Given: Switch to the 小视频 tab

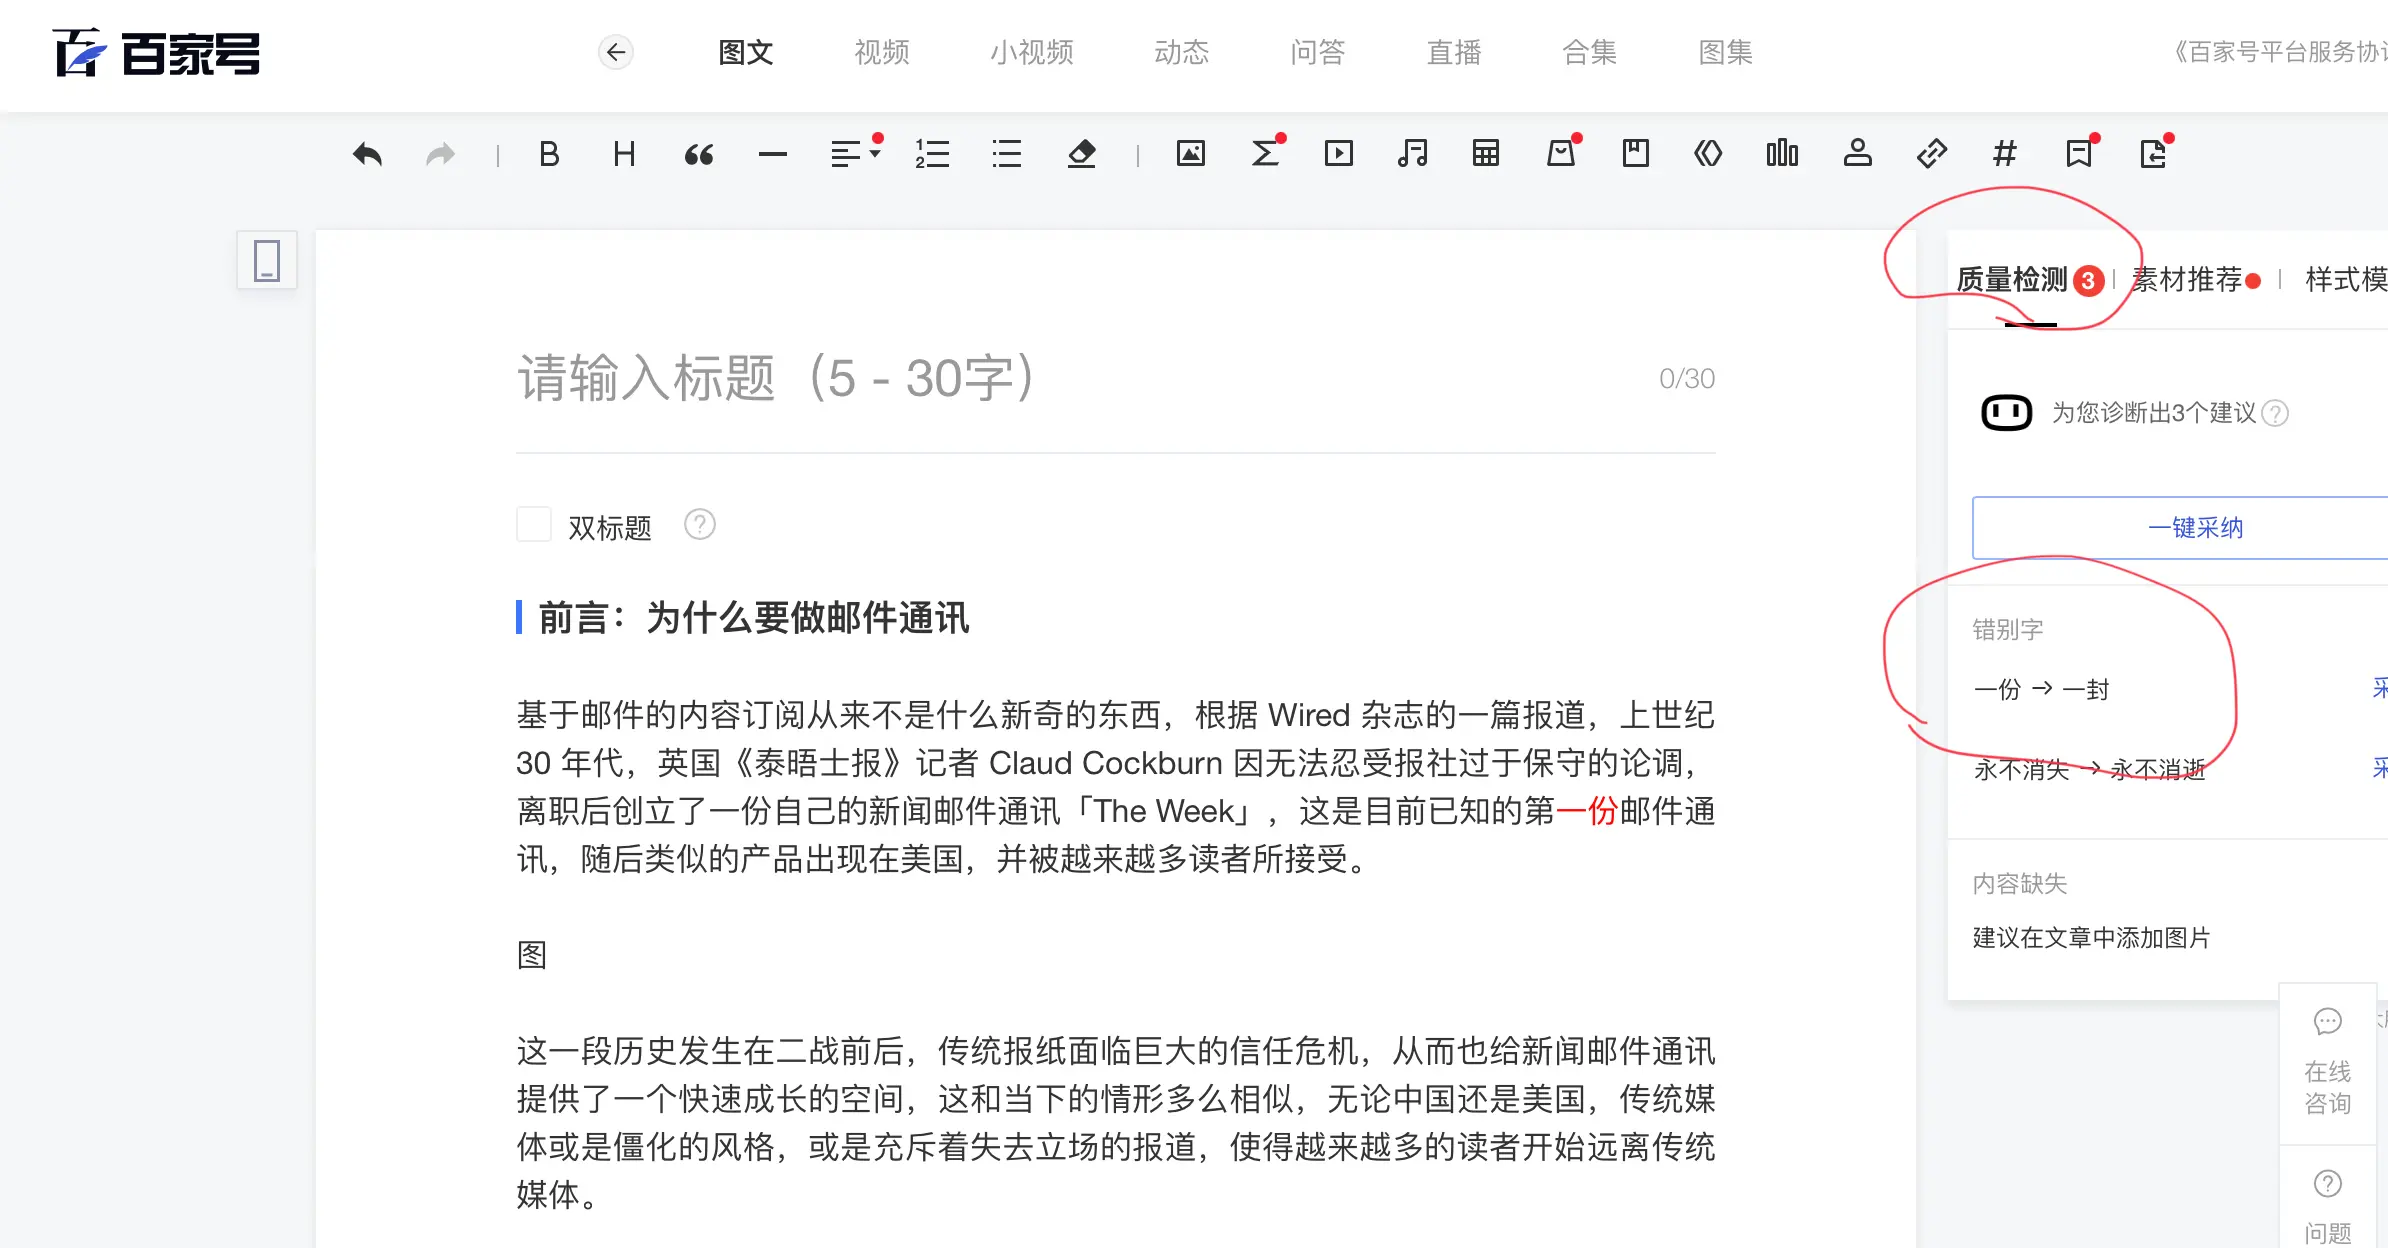Looking at the screenshot, I should [1032, 52].
